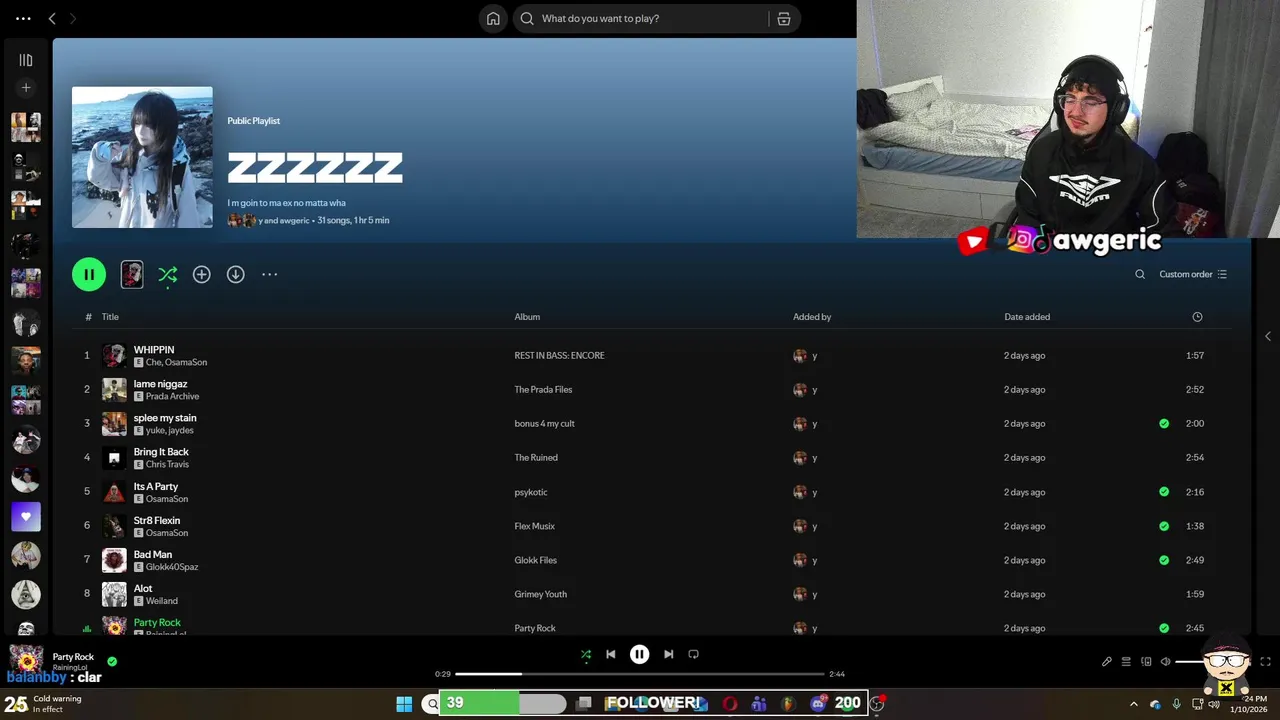Viewport: 1280px width, 720px height.
Task: Open the Windows Start menu
Action: [404, 703]
